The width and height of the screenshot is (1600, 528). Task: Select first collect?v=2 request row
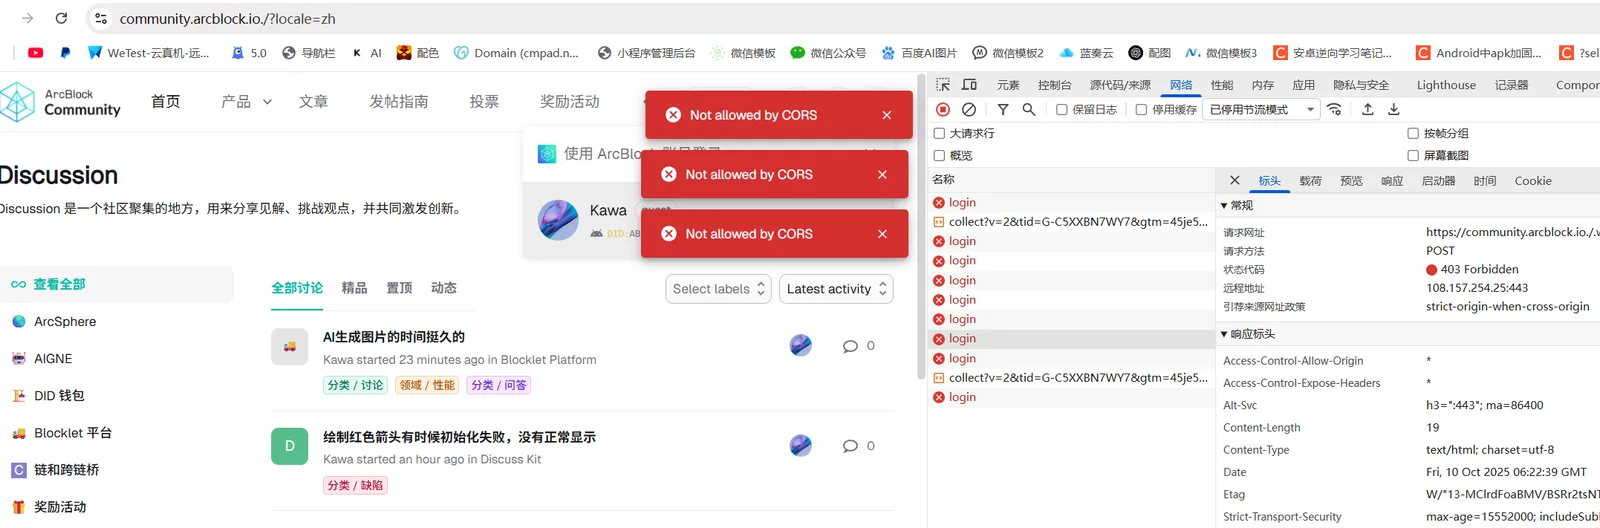click(x=1071, y=222)
